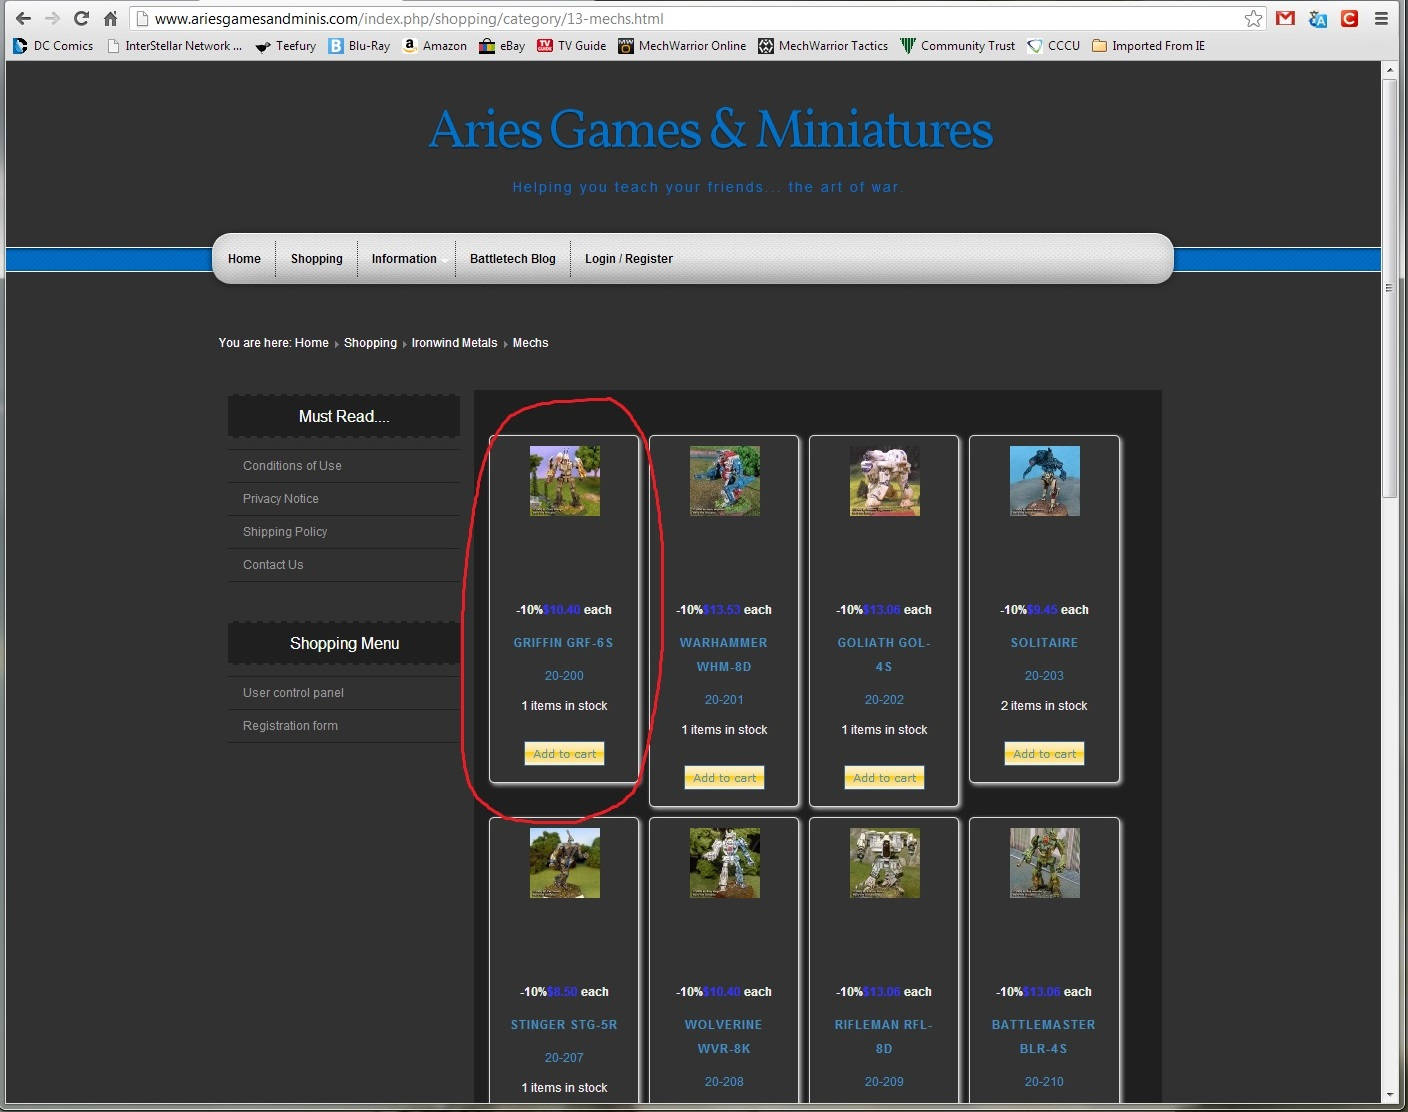
Task: Open the Chrome menu hamburger icon
Action: pos(1381,18)
